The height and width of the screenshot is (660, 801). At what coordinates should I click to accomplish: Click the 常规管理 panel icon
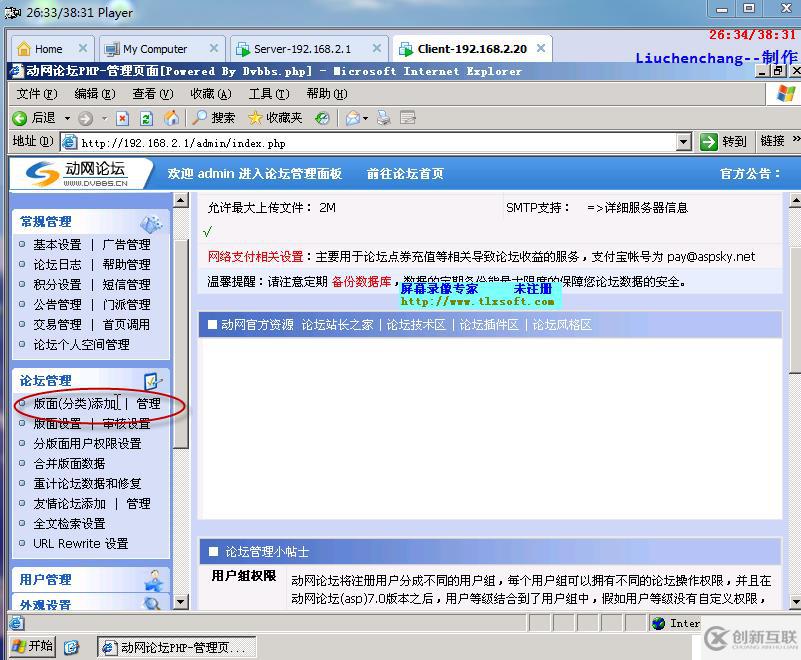[x=152, y=223]
